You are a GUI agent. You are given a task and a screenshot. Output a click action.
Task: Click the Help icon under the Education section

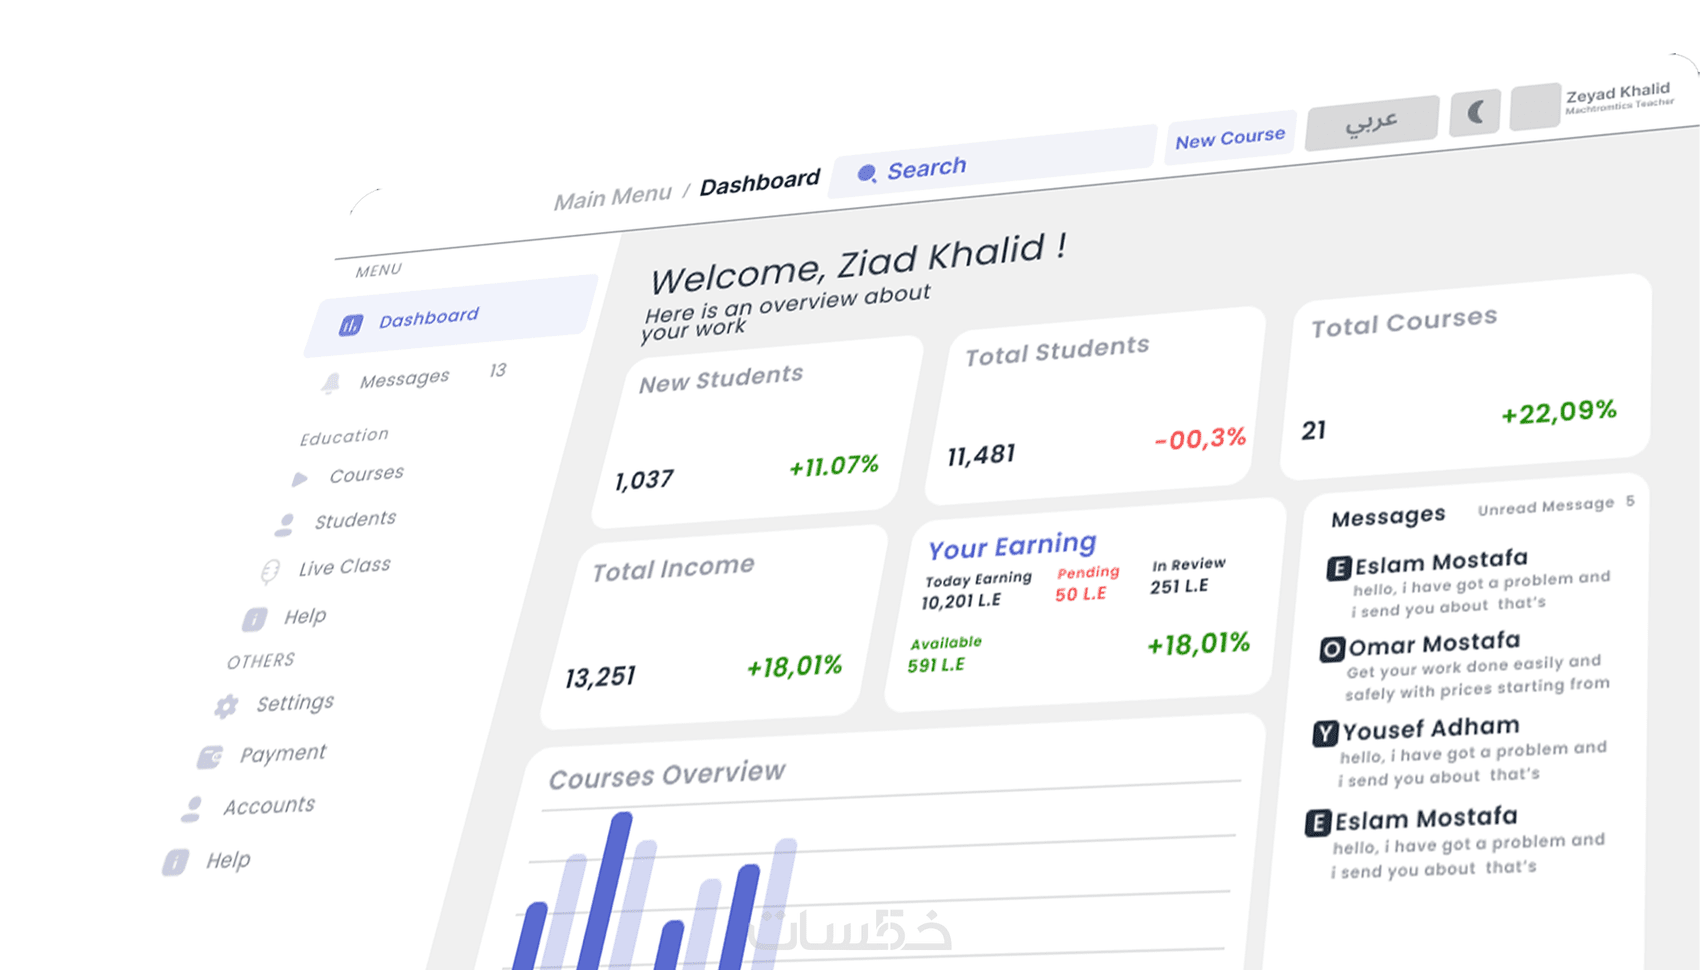point(255,620)
